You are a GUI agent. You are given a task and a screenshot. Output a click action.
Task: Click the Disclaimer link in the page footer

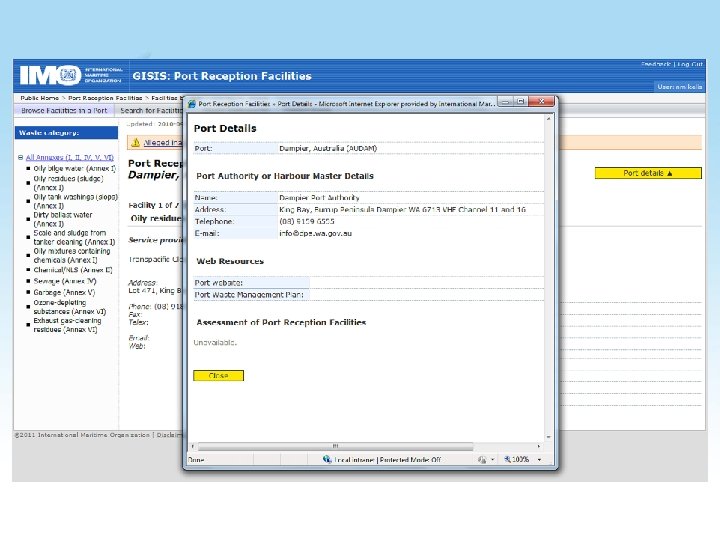click(x=170, y=435)
